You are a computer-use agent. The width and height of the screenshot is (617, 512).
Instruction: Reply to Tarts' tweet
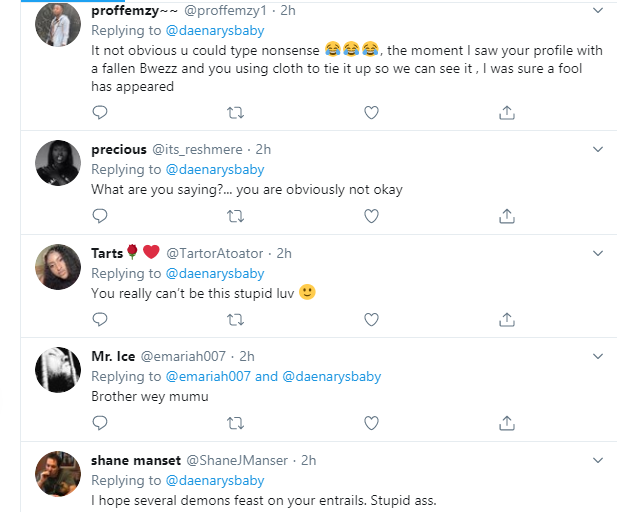tap(99, 319)
